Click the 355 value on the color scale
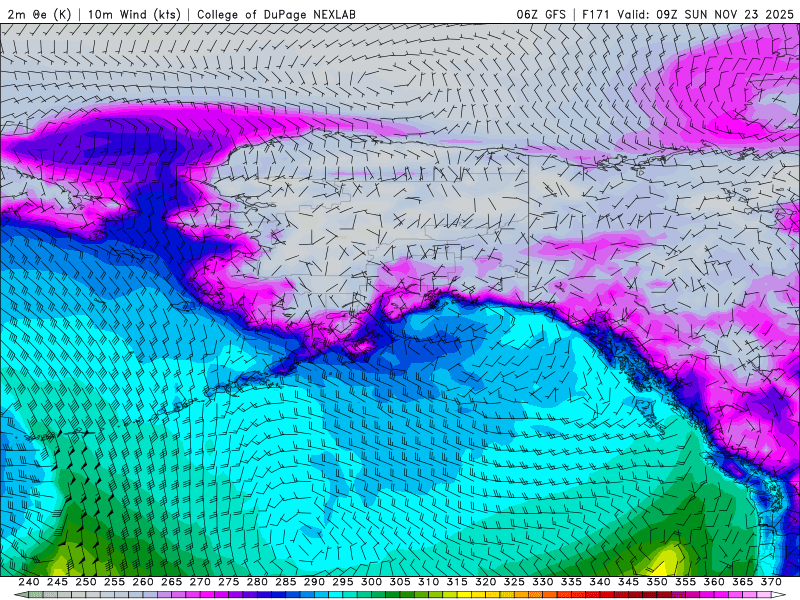 tap(686, 582)
